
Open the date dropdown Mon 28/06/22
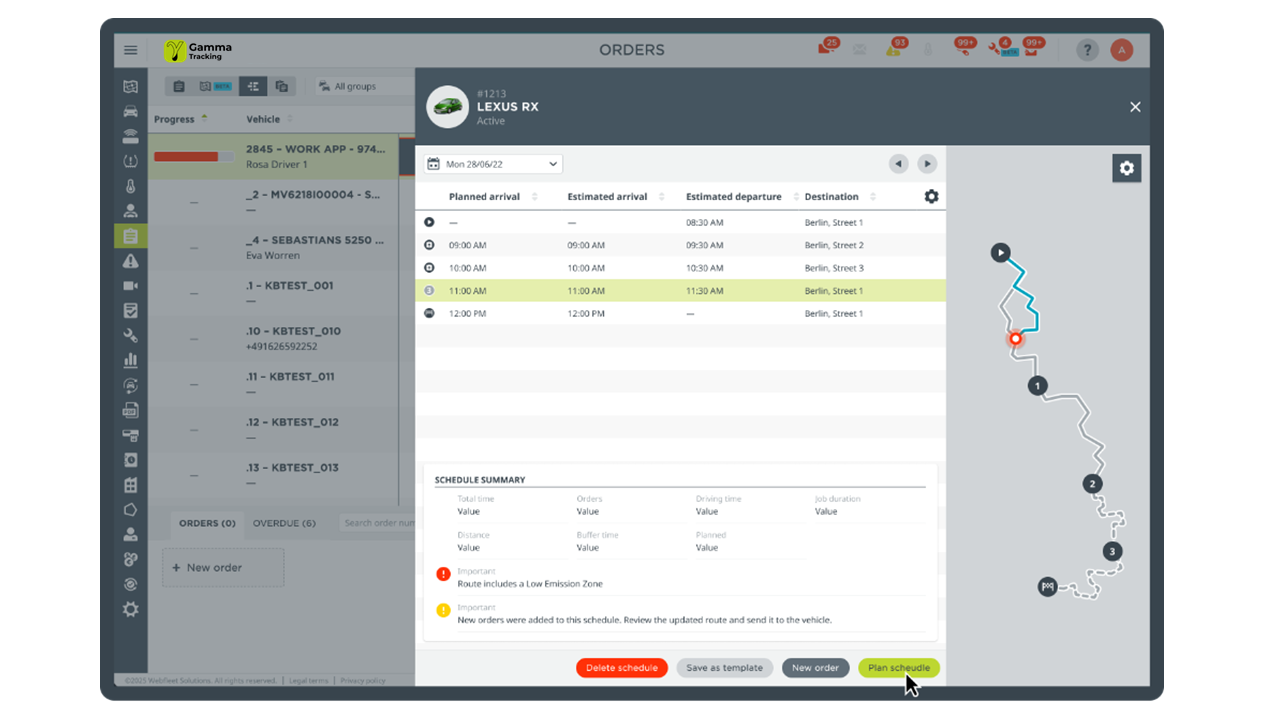pos(493,164)
